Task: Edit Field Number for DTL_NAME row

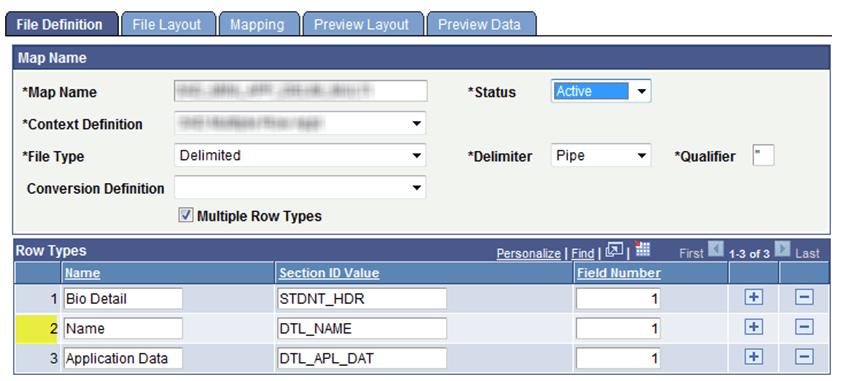Action: tap(618, 328)
